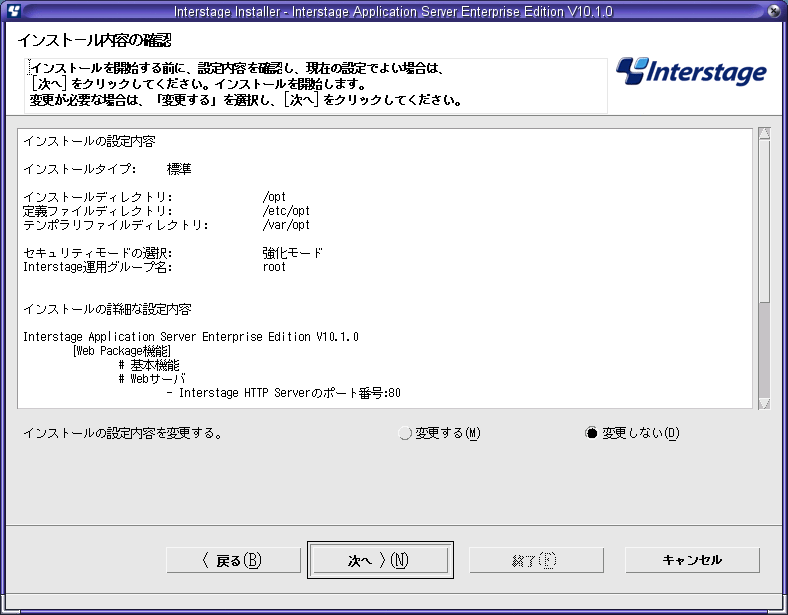Close the Interstage Installer window
The image size is (788, 615).
774,11
